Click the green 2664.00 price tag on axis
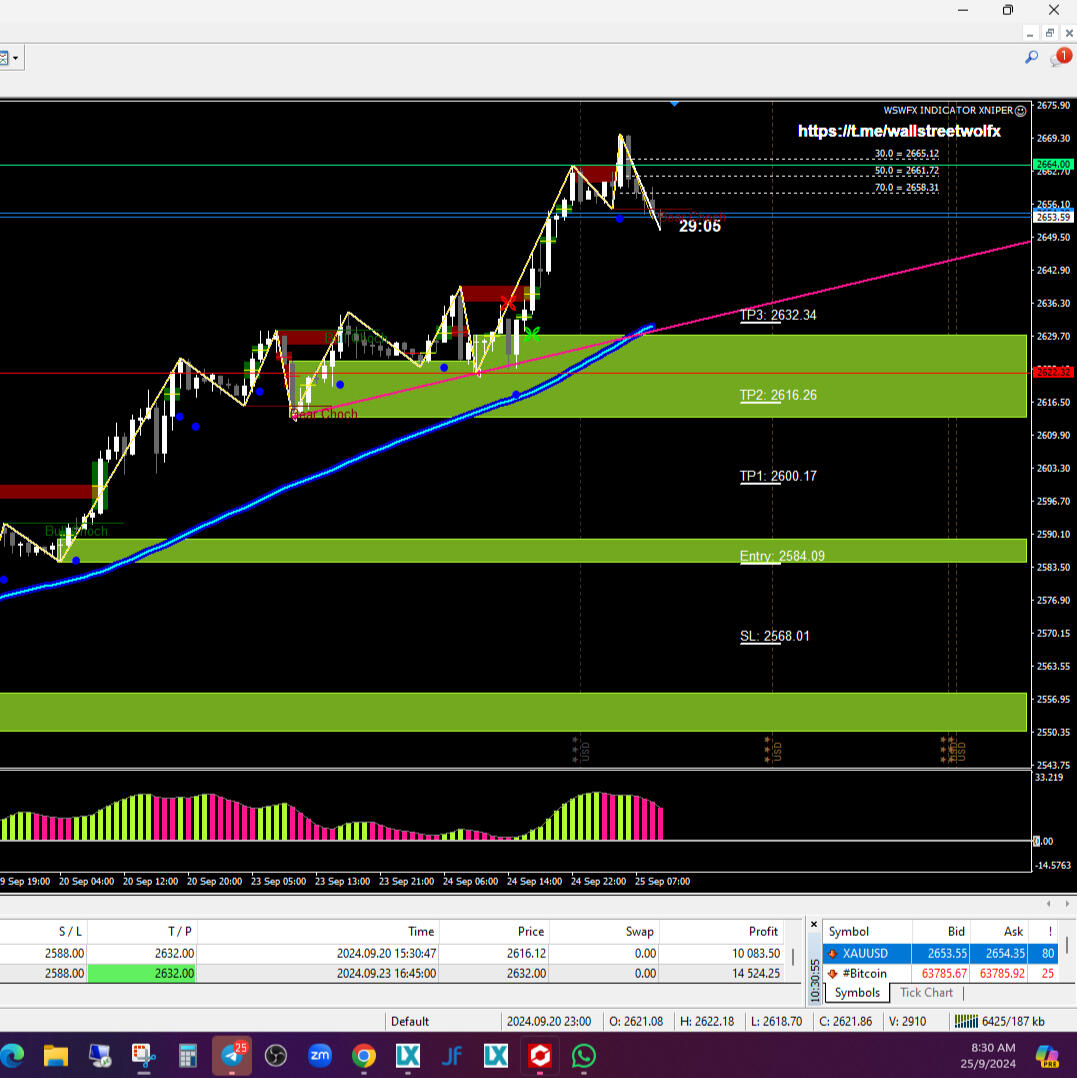1077x1078 pixels. coord(1055,163)
